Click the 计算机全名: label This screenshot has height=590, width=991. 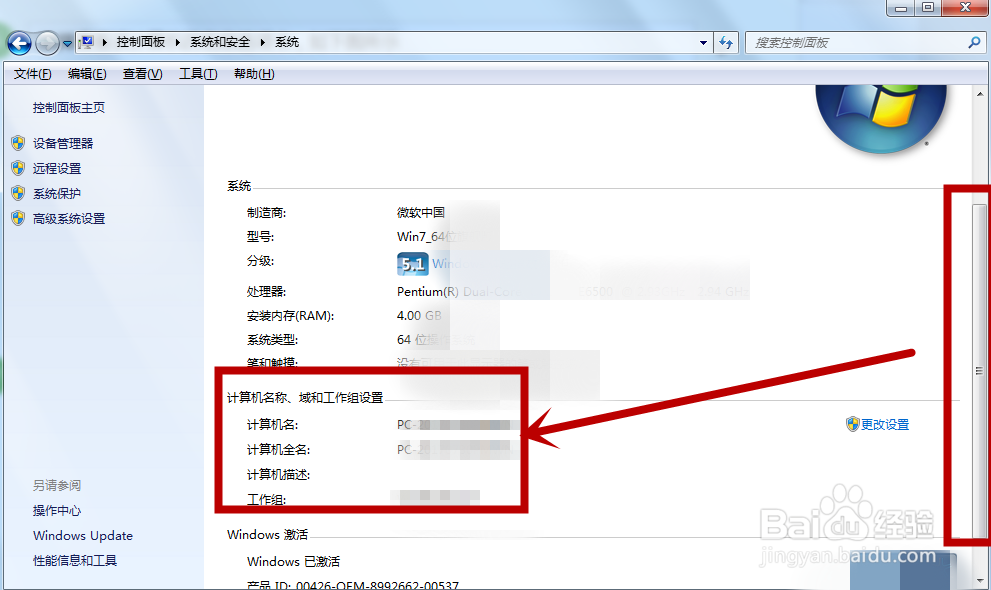278,450
